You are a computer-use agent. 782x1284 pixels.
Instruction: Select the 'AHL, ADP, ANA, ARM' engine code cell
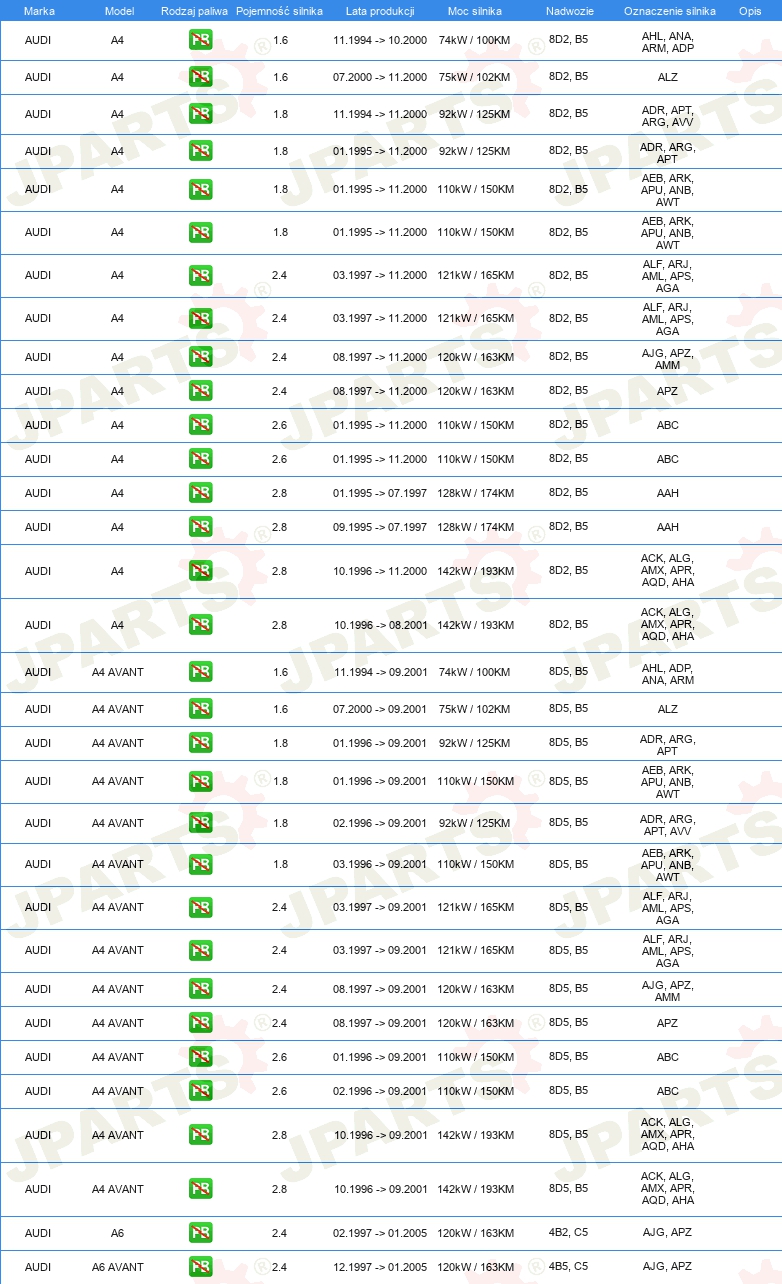pos(668,674)
